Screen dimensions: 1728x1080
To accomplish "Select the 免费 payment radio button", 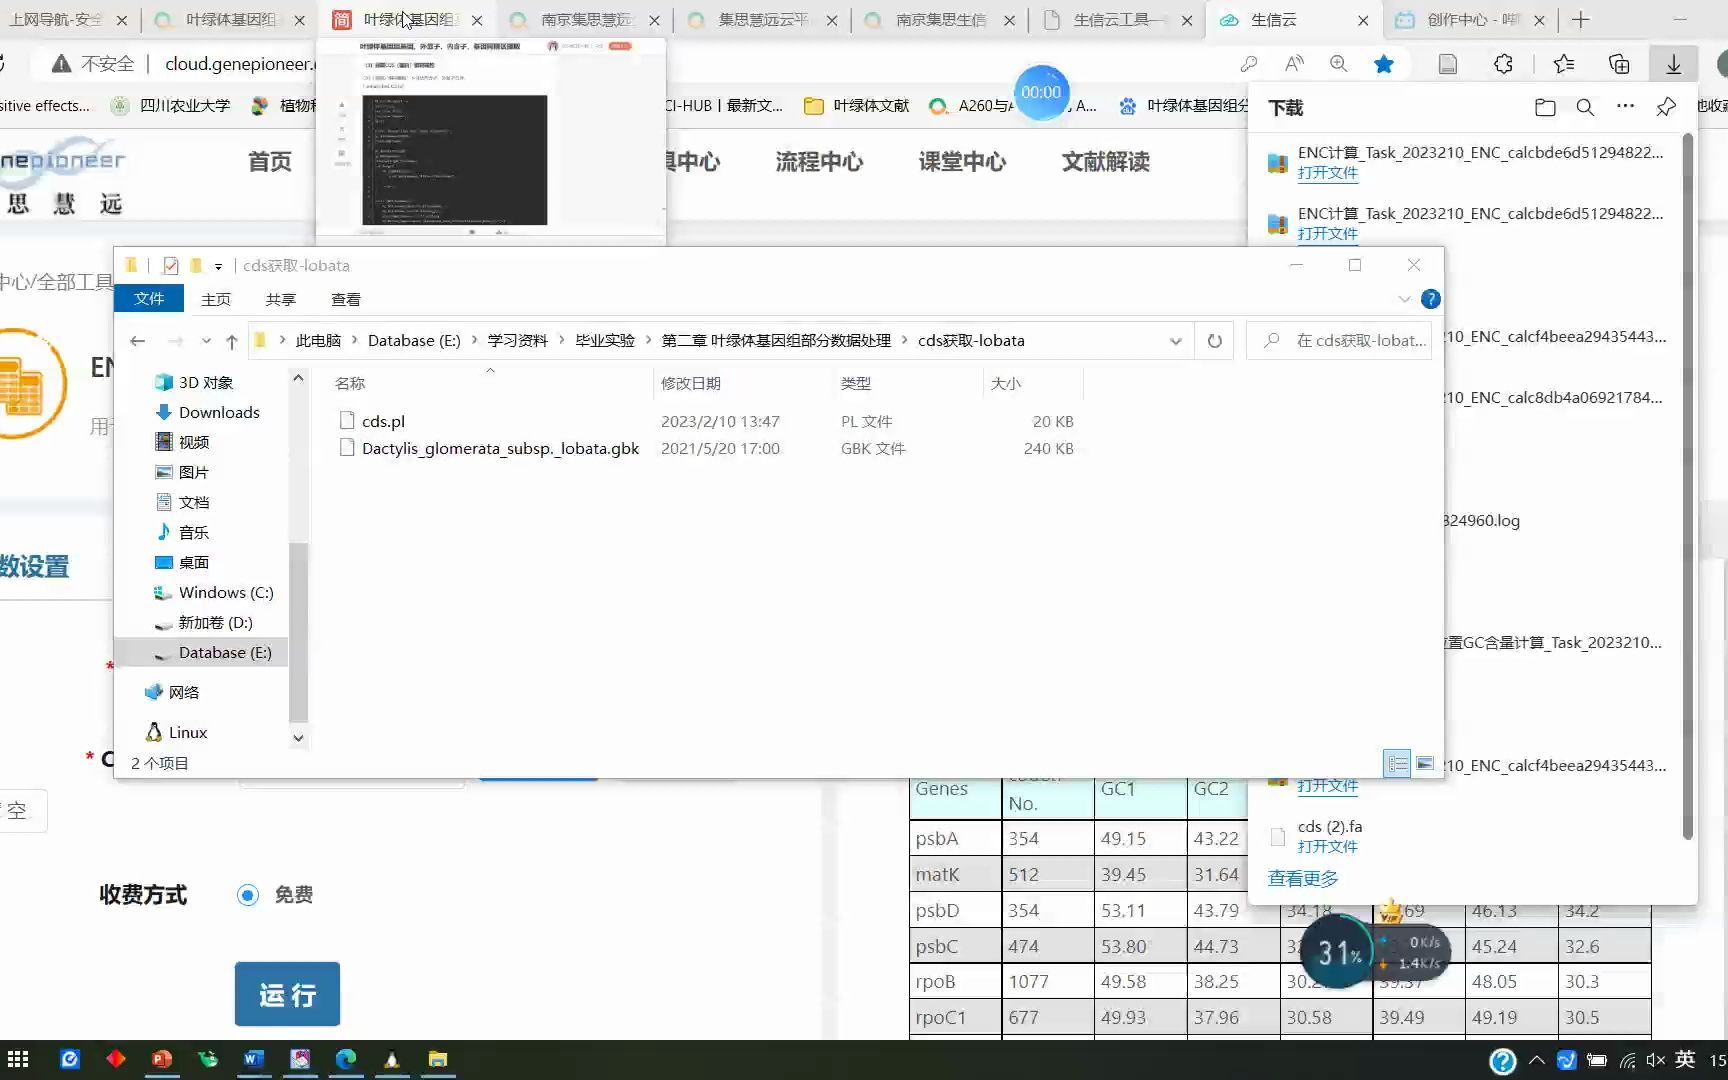I will tap(248, 895).
